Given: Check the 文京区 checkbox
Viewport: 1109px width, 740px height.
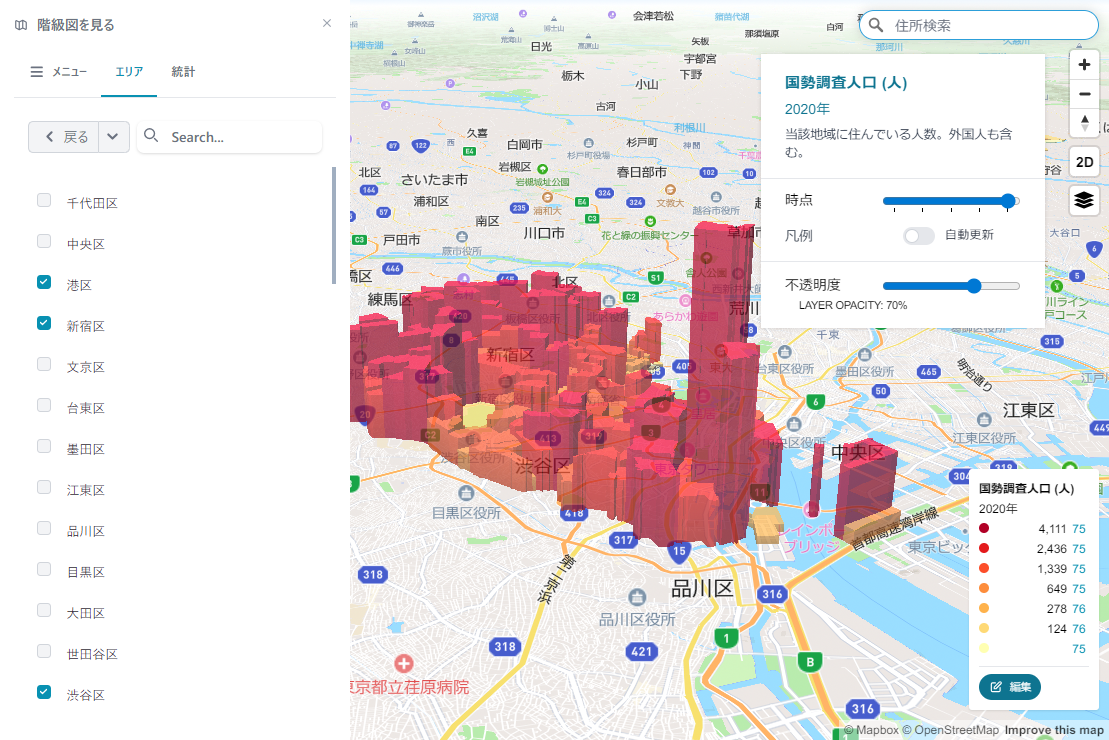Looking at the screenshot, I should tap(44, 364).
